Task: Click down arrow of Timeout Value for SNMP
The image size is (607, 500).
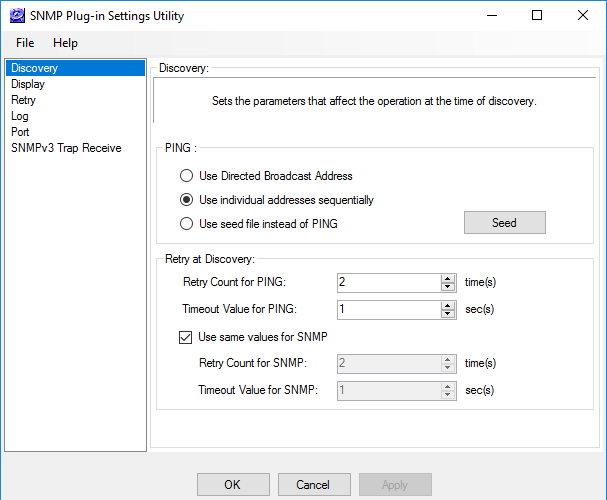Action: point(448,395)
